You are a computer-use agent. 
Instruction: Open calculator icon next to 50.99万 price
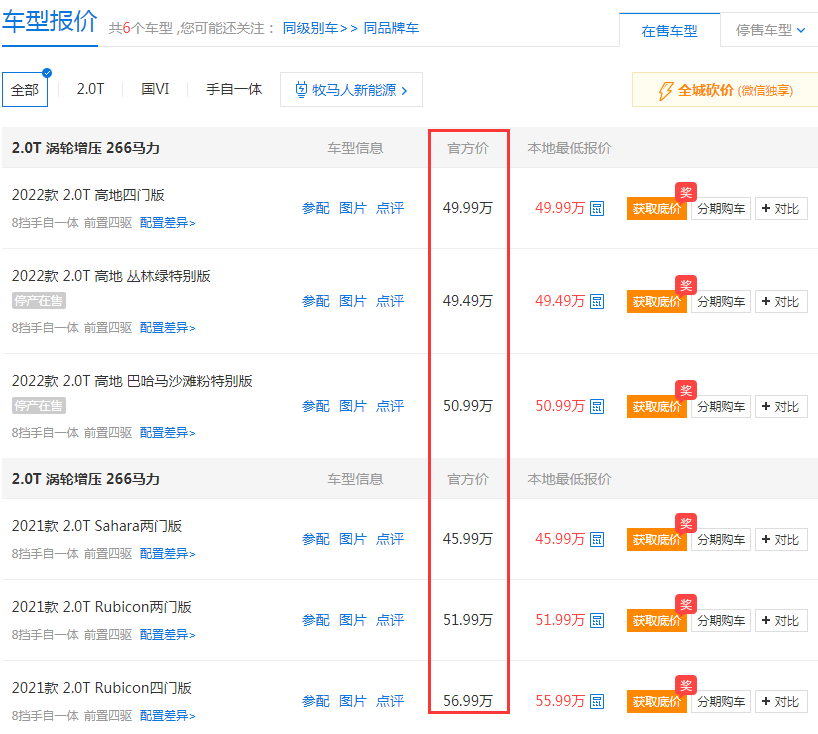pos(597,406)
